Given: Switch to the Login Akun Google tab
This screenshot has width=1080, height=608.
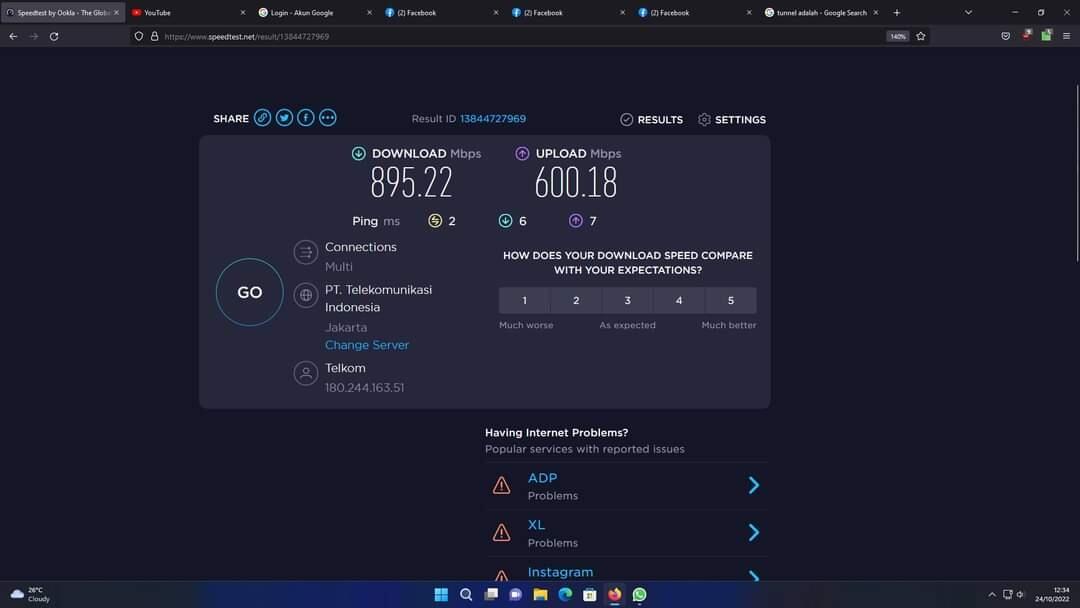Looking at the screenshot, I should click(x=300, y=12).
